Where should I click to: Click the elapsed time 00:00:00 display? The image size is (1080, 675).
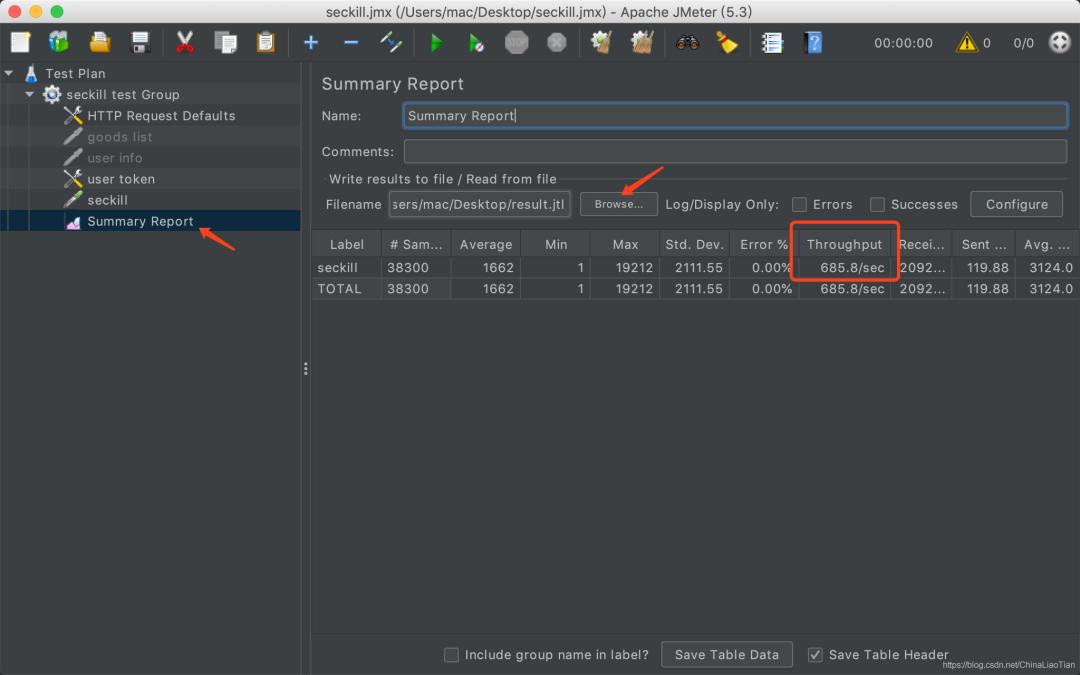(903, 43)
